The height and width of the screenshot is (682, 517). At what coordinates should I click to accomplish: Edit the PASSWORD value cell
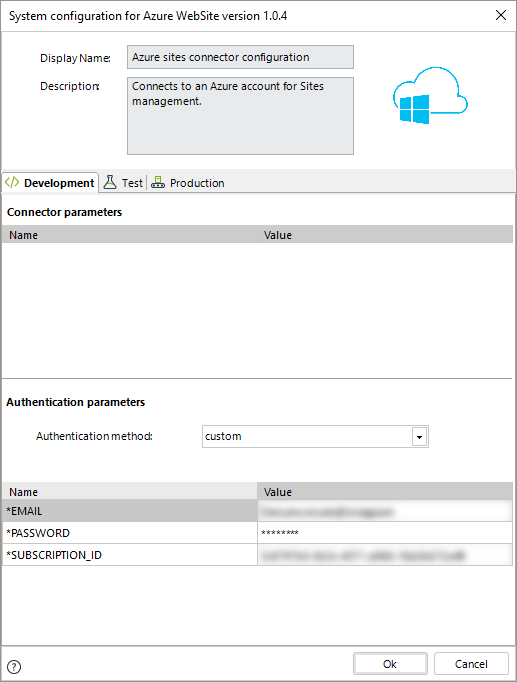click(x=385, y=533)
